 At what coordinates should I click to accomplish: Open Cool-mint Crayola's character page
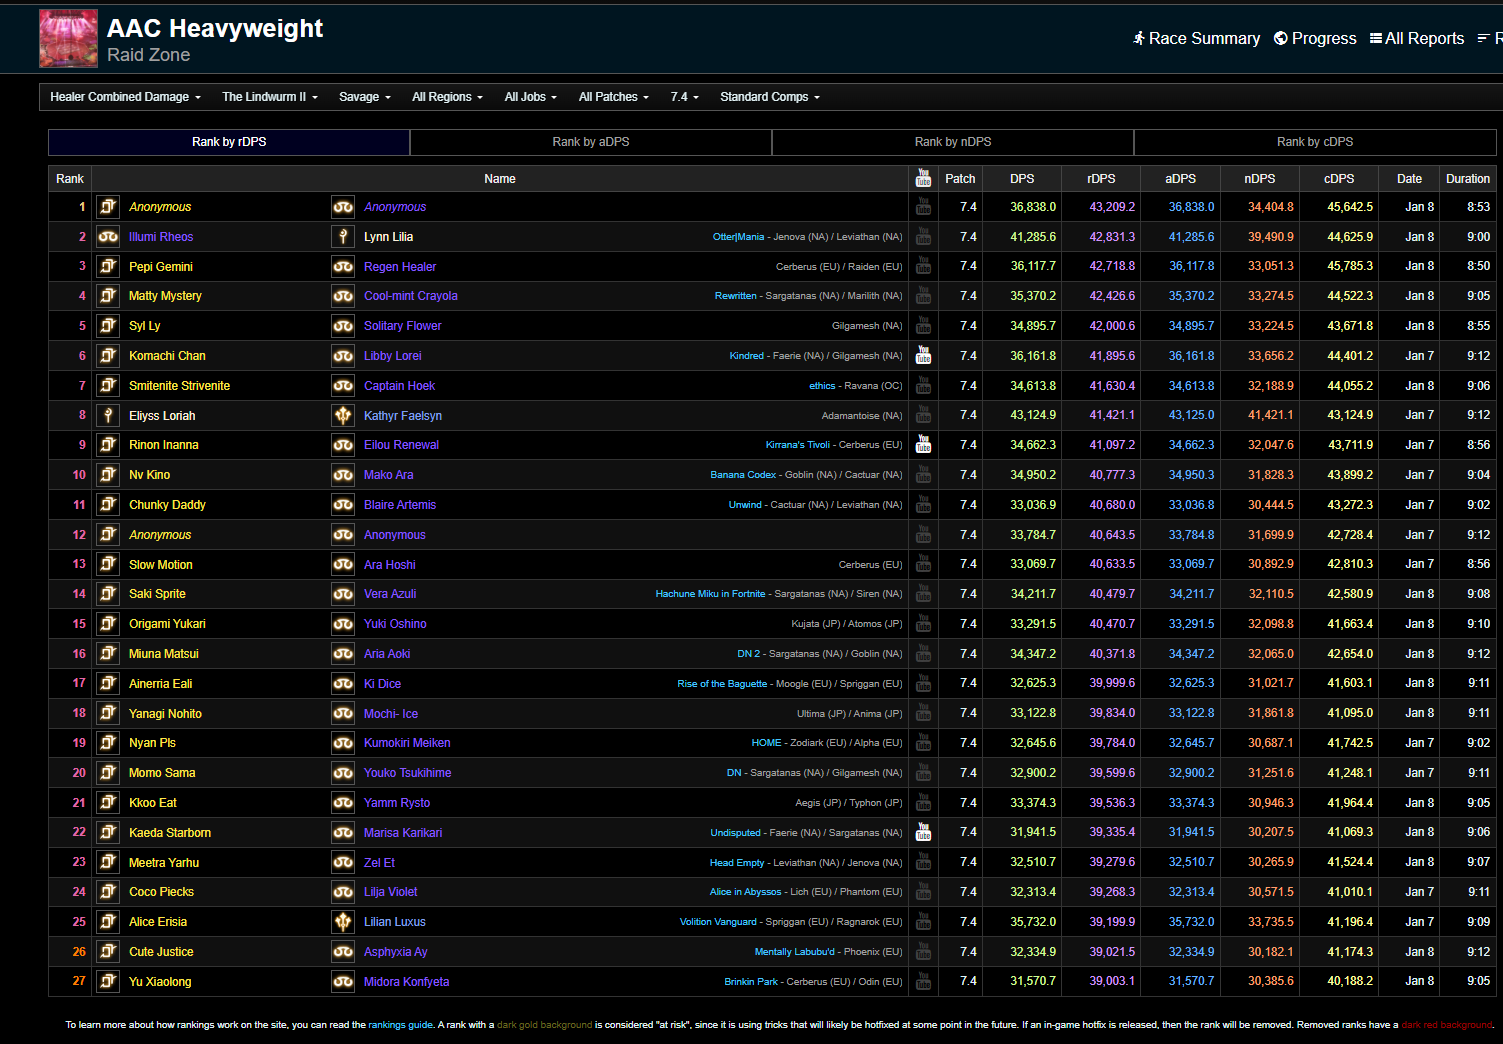(x=411, y=296)
